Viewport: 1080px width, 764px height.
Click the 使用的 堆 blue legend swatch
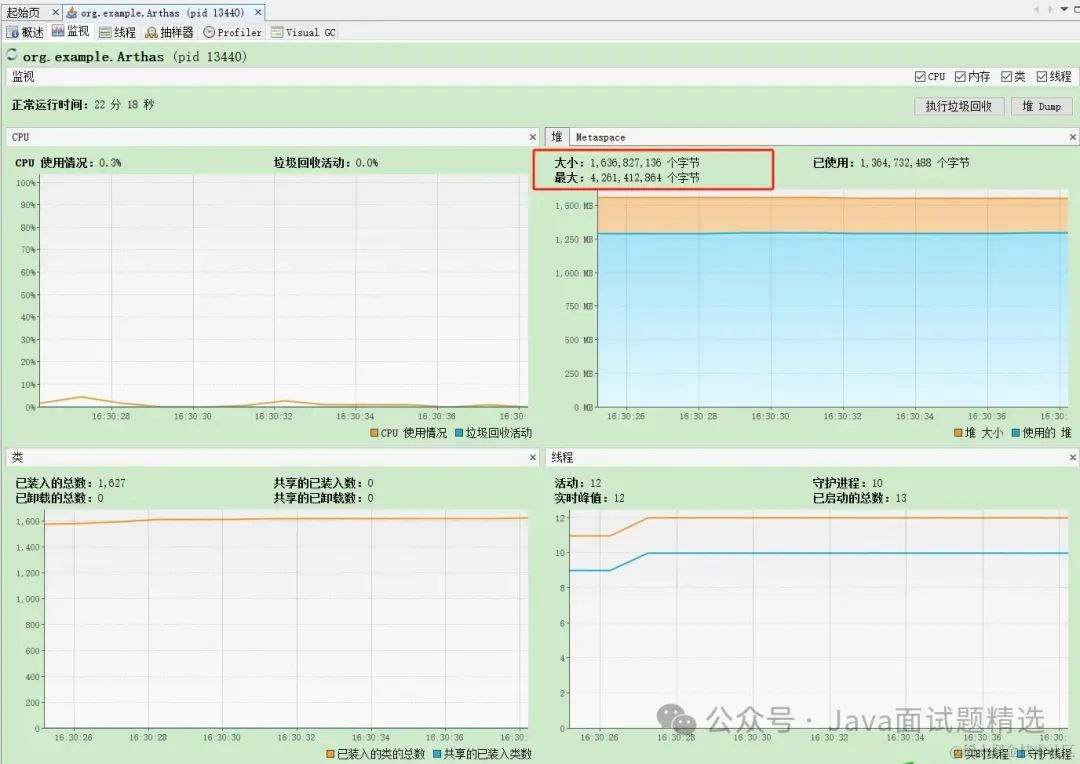1016,433
